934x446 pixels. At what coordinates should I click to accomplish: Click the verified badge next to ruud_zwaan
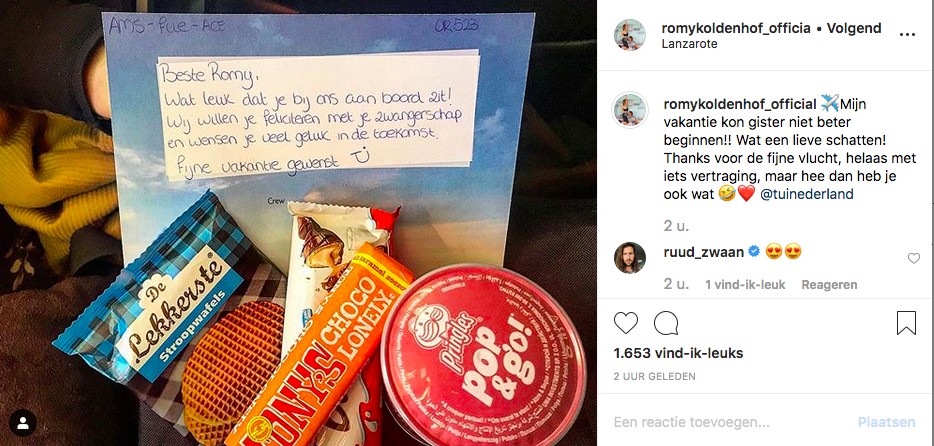tap(754, 252)
